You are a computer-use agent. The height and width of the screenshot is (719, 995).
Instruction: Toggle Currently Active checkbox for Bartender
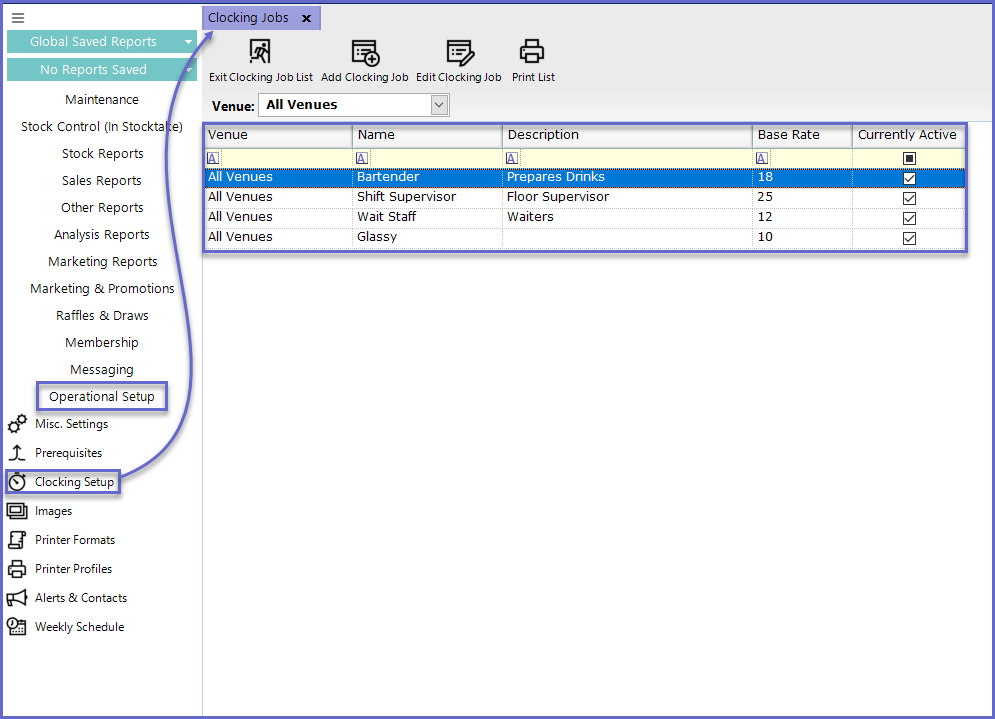909,178
